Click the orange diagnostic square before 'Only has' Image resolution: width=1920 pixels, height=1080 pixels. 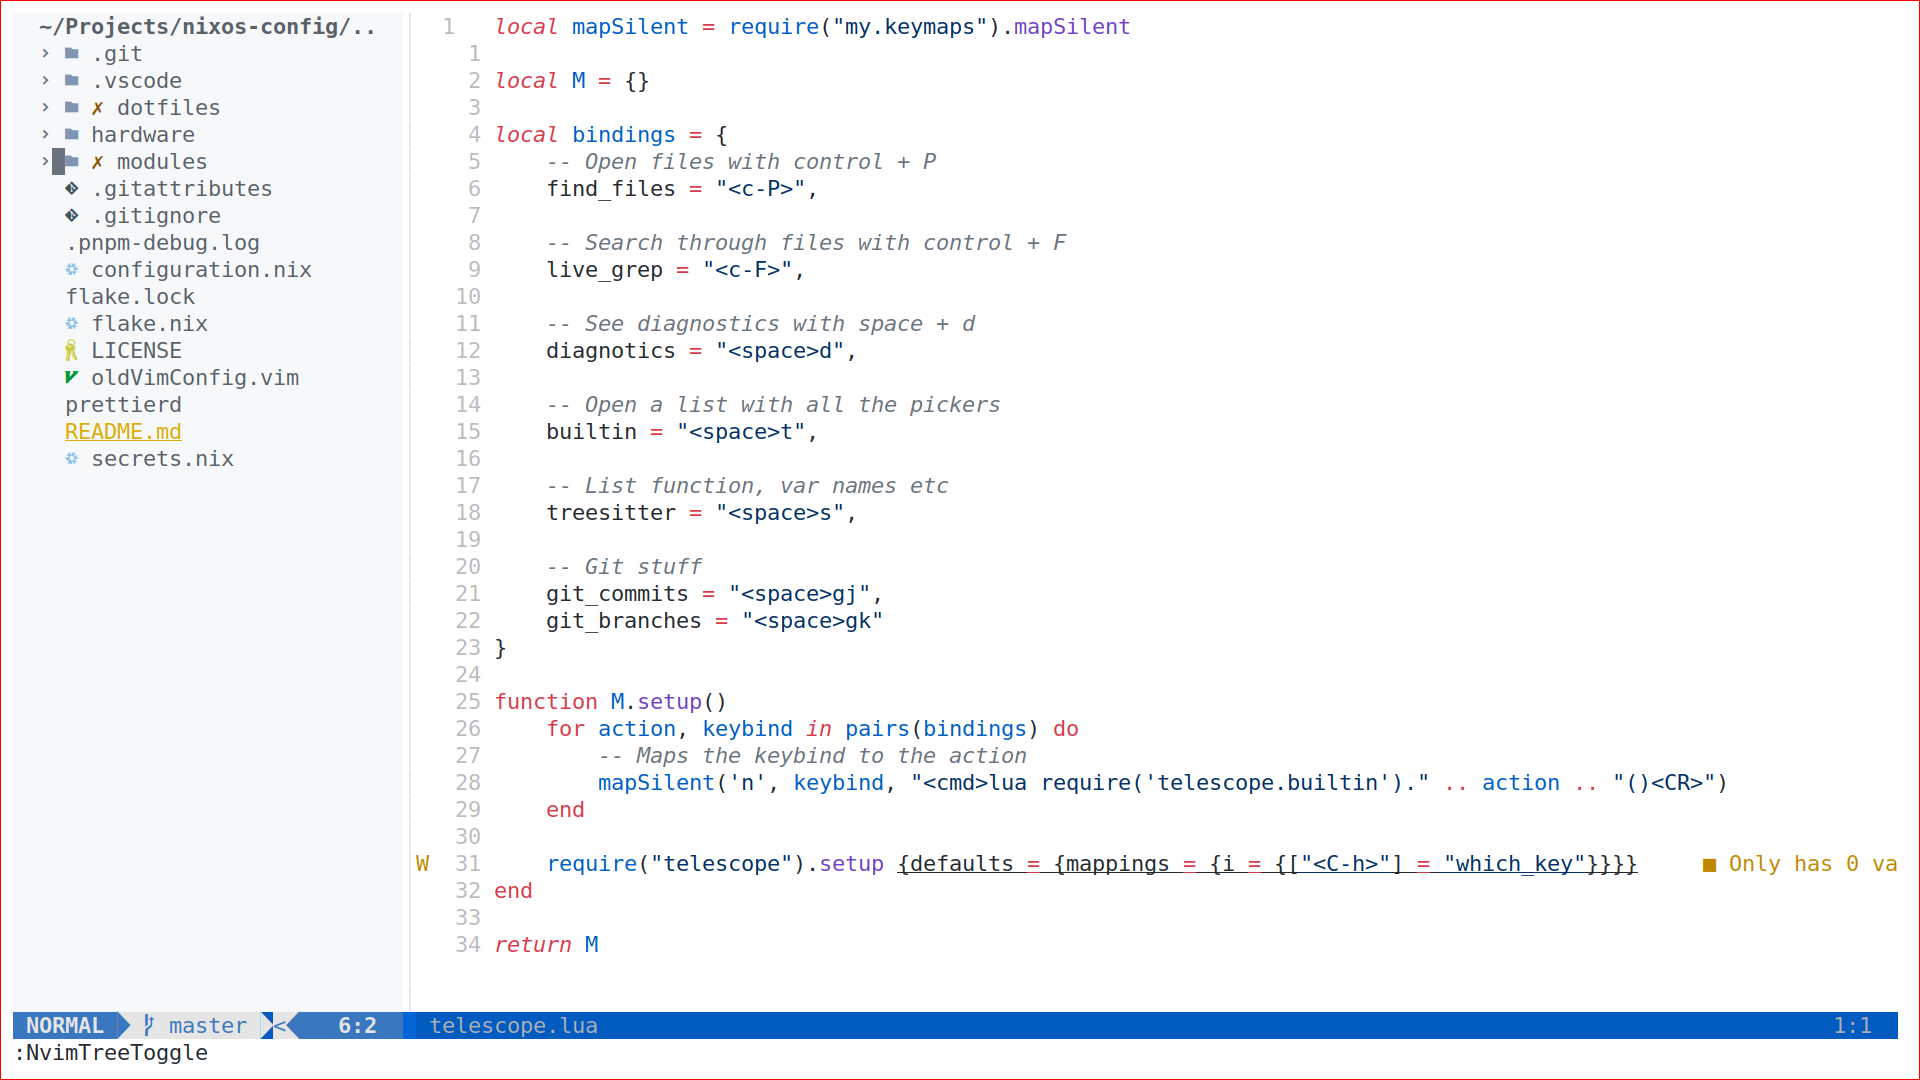pyautogui.click(x=1709, y=865)
